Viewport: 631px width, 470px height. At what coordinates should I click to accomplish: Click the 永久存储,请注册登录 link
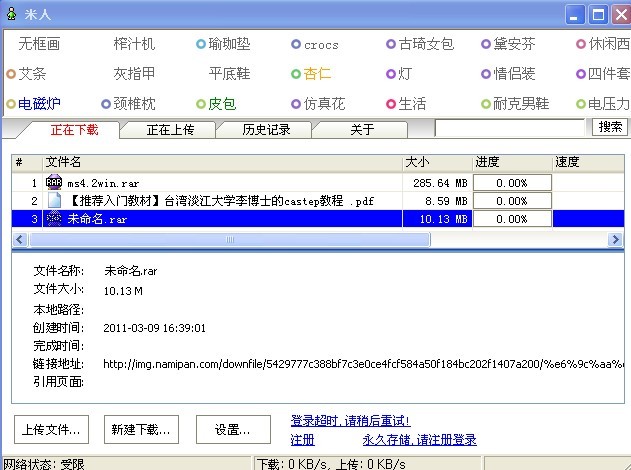(419, 439)
